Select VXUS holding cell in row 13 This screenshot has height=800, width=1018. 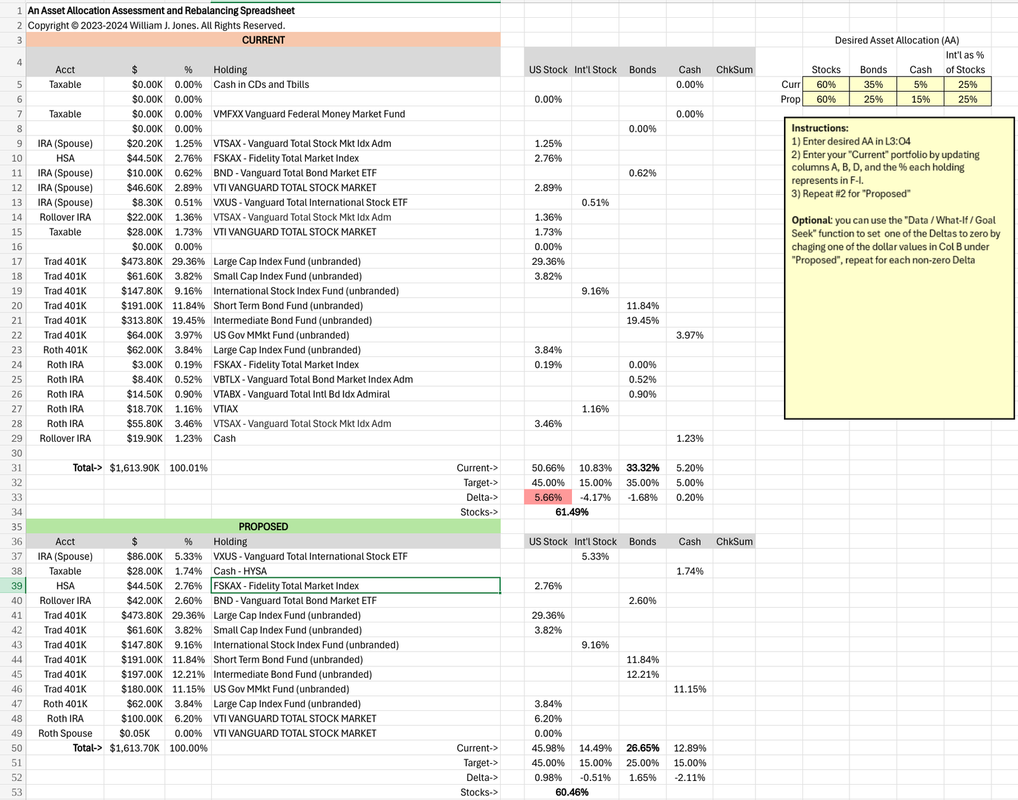click(356, 202)
